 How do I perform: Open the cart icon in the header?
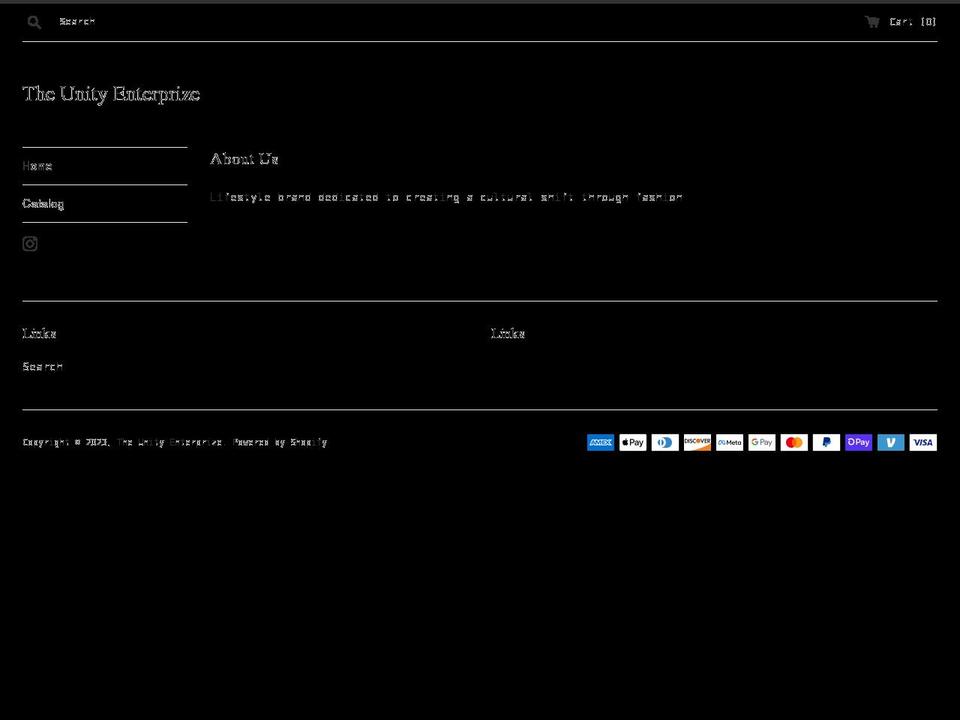pyautogui.click(x=871, y=21)
